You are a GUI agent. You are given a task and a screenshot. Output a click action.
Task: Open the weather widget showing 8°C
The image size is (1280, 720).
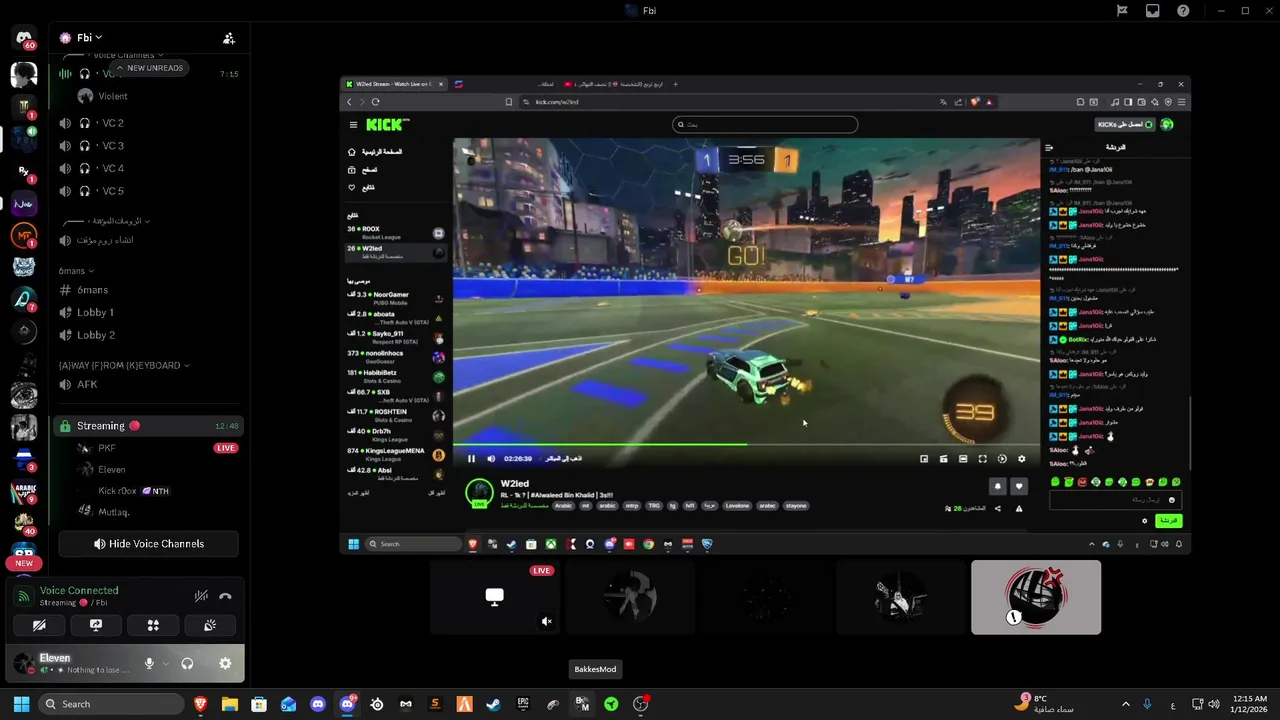point(1044,704)
